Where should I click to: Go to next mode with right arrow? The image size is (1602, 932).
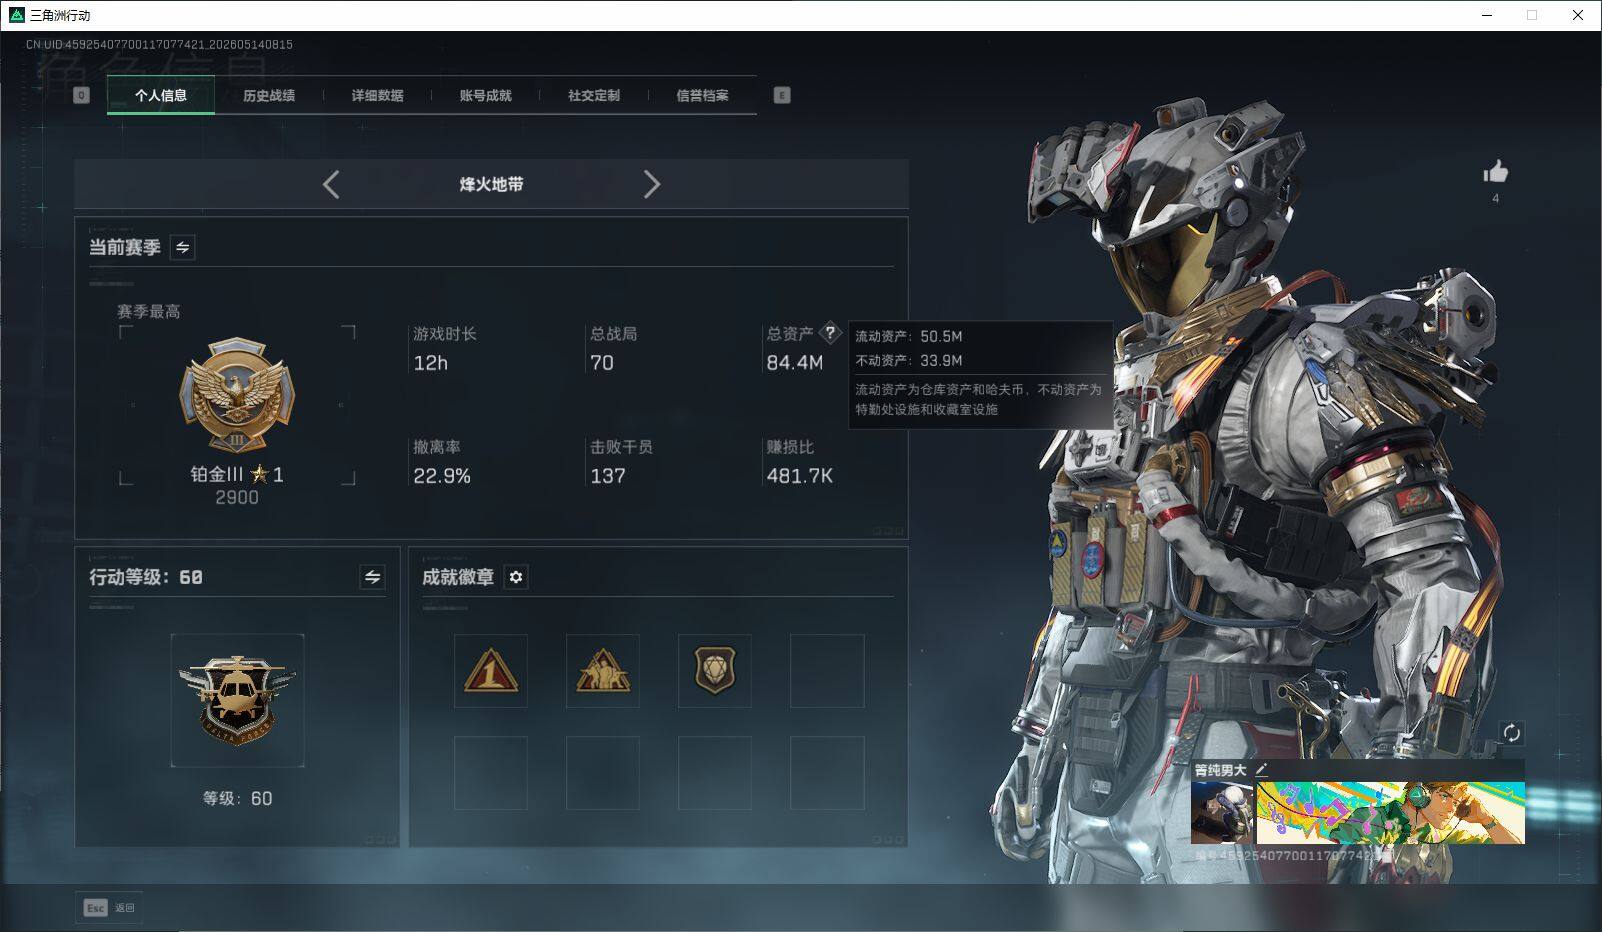coord(652,184)
